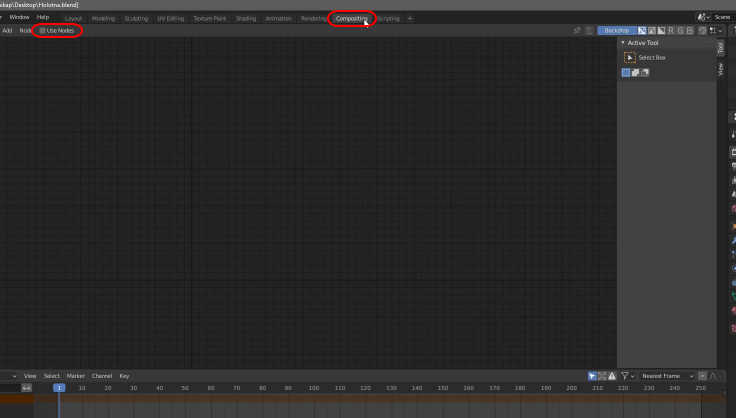736x418 pixels.
Task: Click the overlay icon beside channel buttons
Action: pyautogui.click(x=702, y=30)
